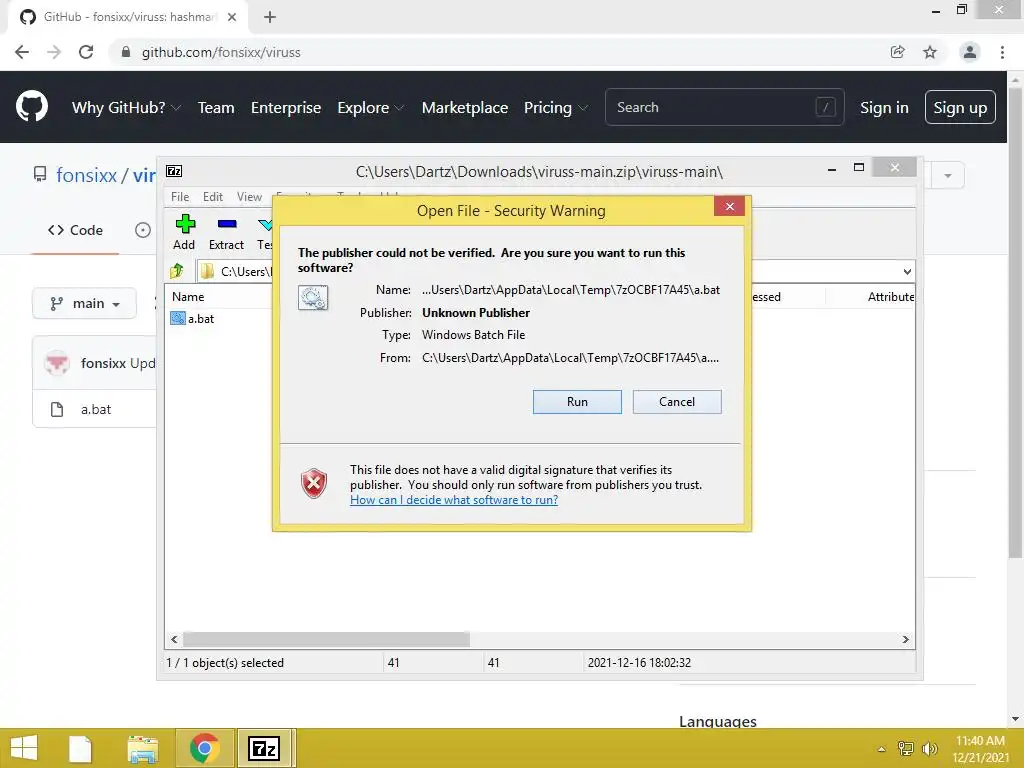Click the network icon in system tray
The width and height of the screenshot is (1024, 768).
(905, 748)
